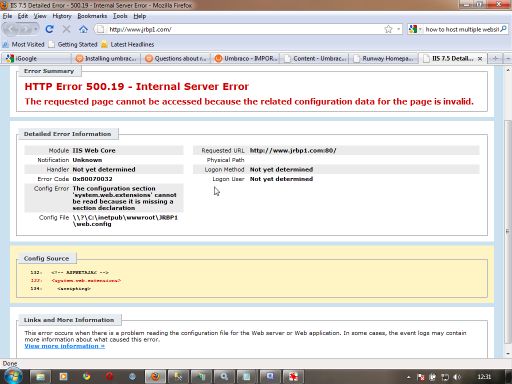
Task: Click the vertical scrollbar thumb
Action: point(508,232)
